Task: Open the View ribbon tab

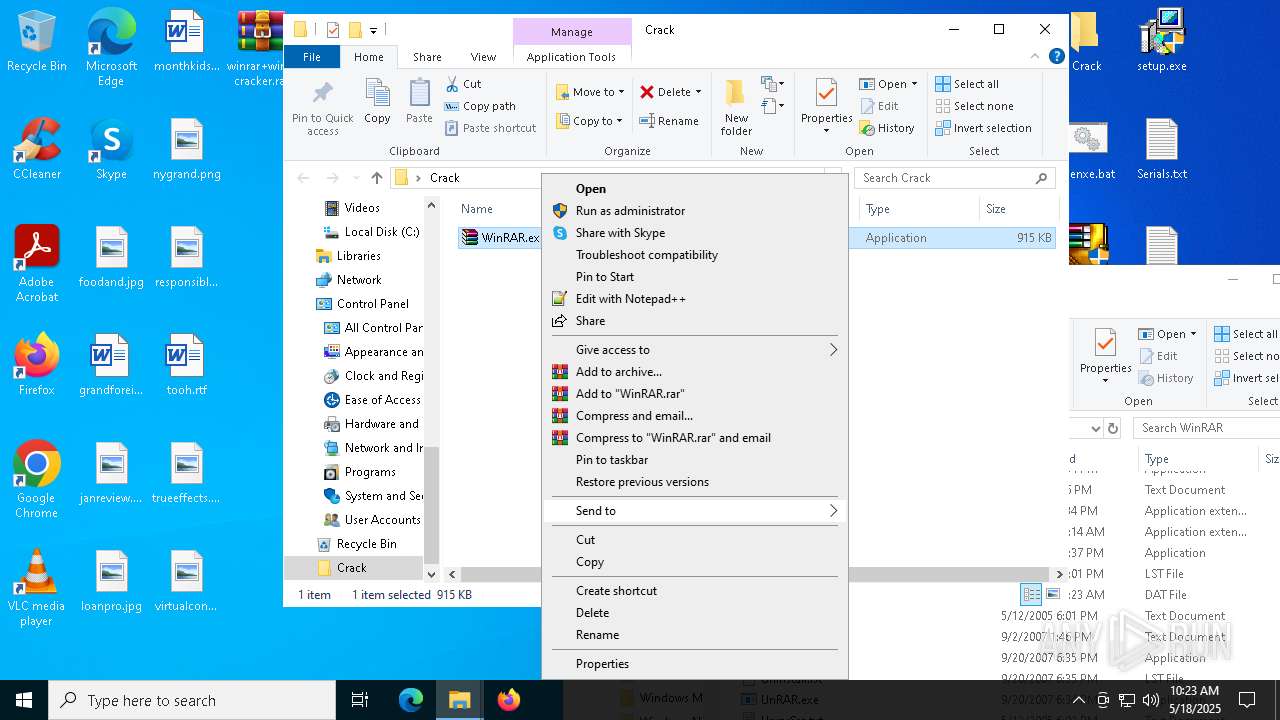Action: tap(483, 57)
